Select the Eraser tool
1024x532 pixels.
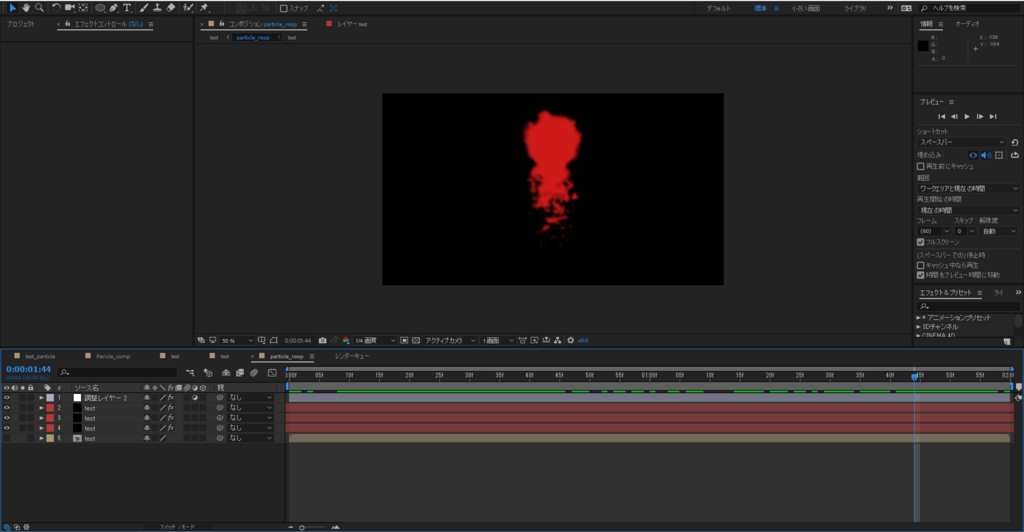[x=170, y=8]
